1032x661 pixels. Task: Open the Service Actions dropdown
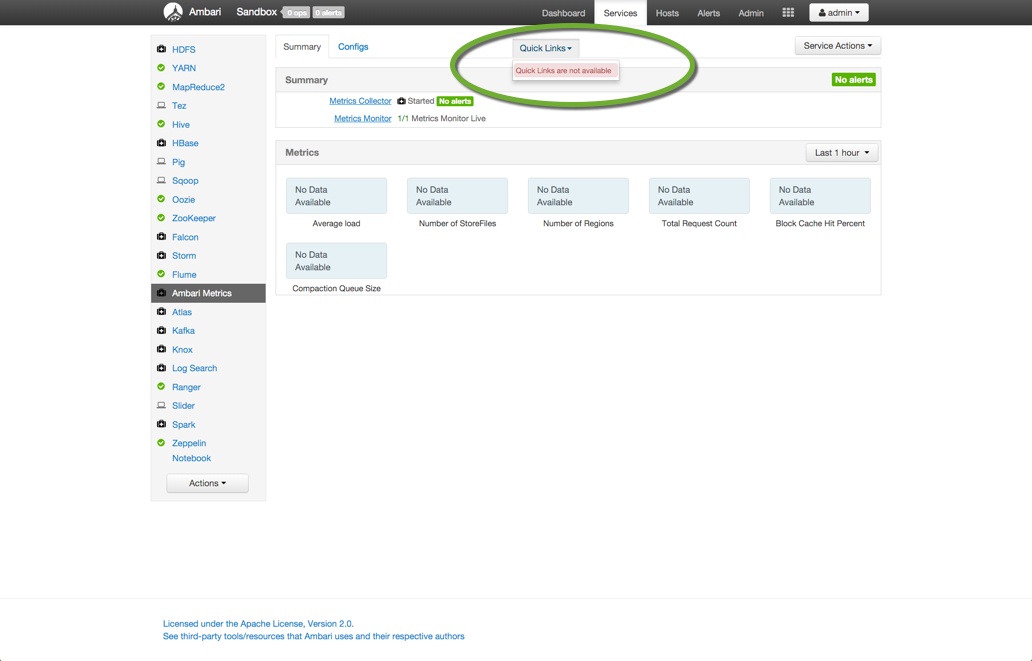[x=837, y=45]
